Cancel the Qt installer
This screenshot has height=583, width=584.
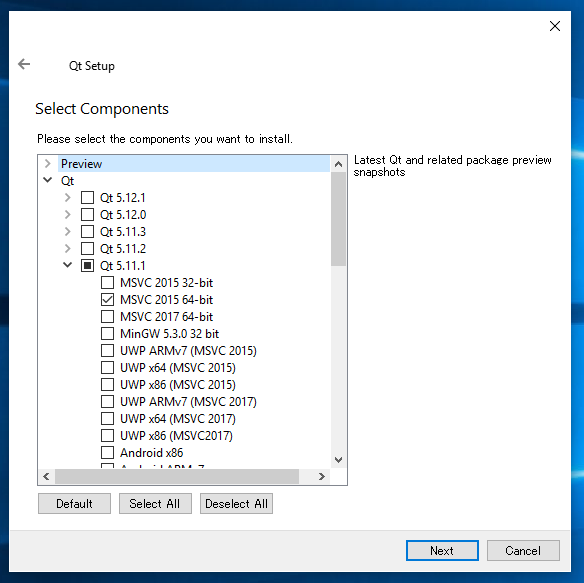[523, 551]
